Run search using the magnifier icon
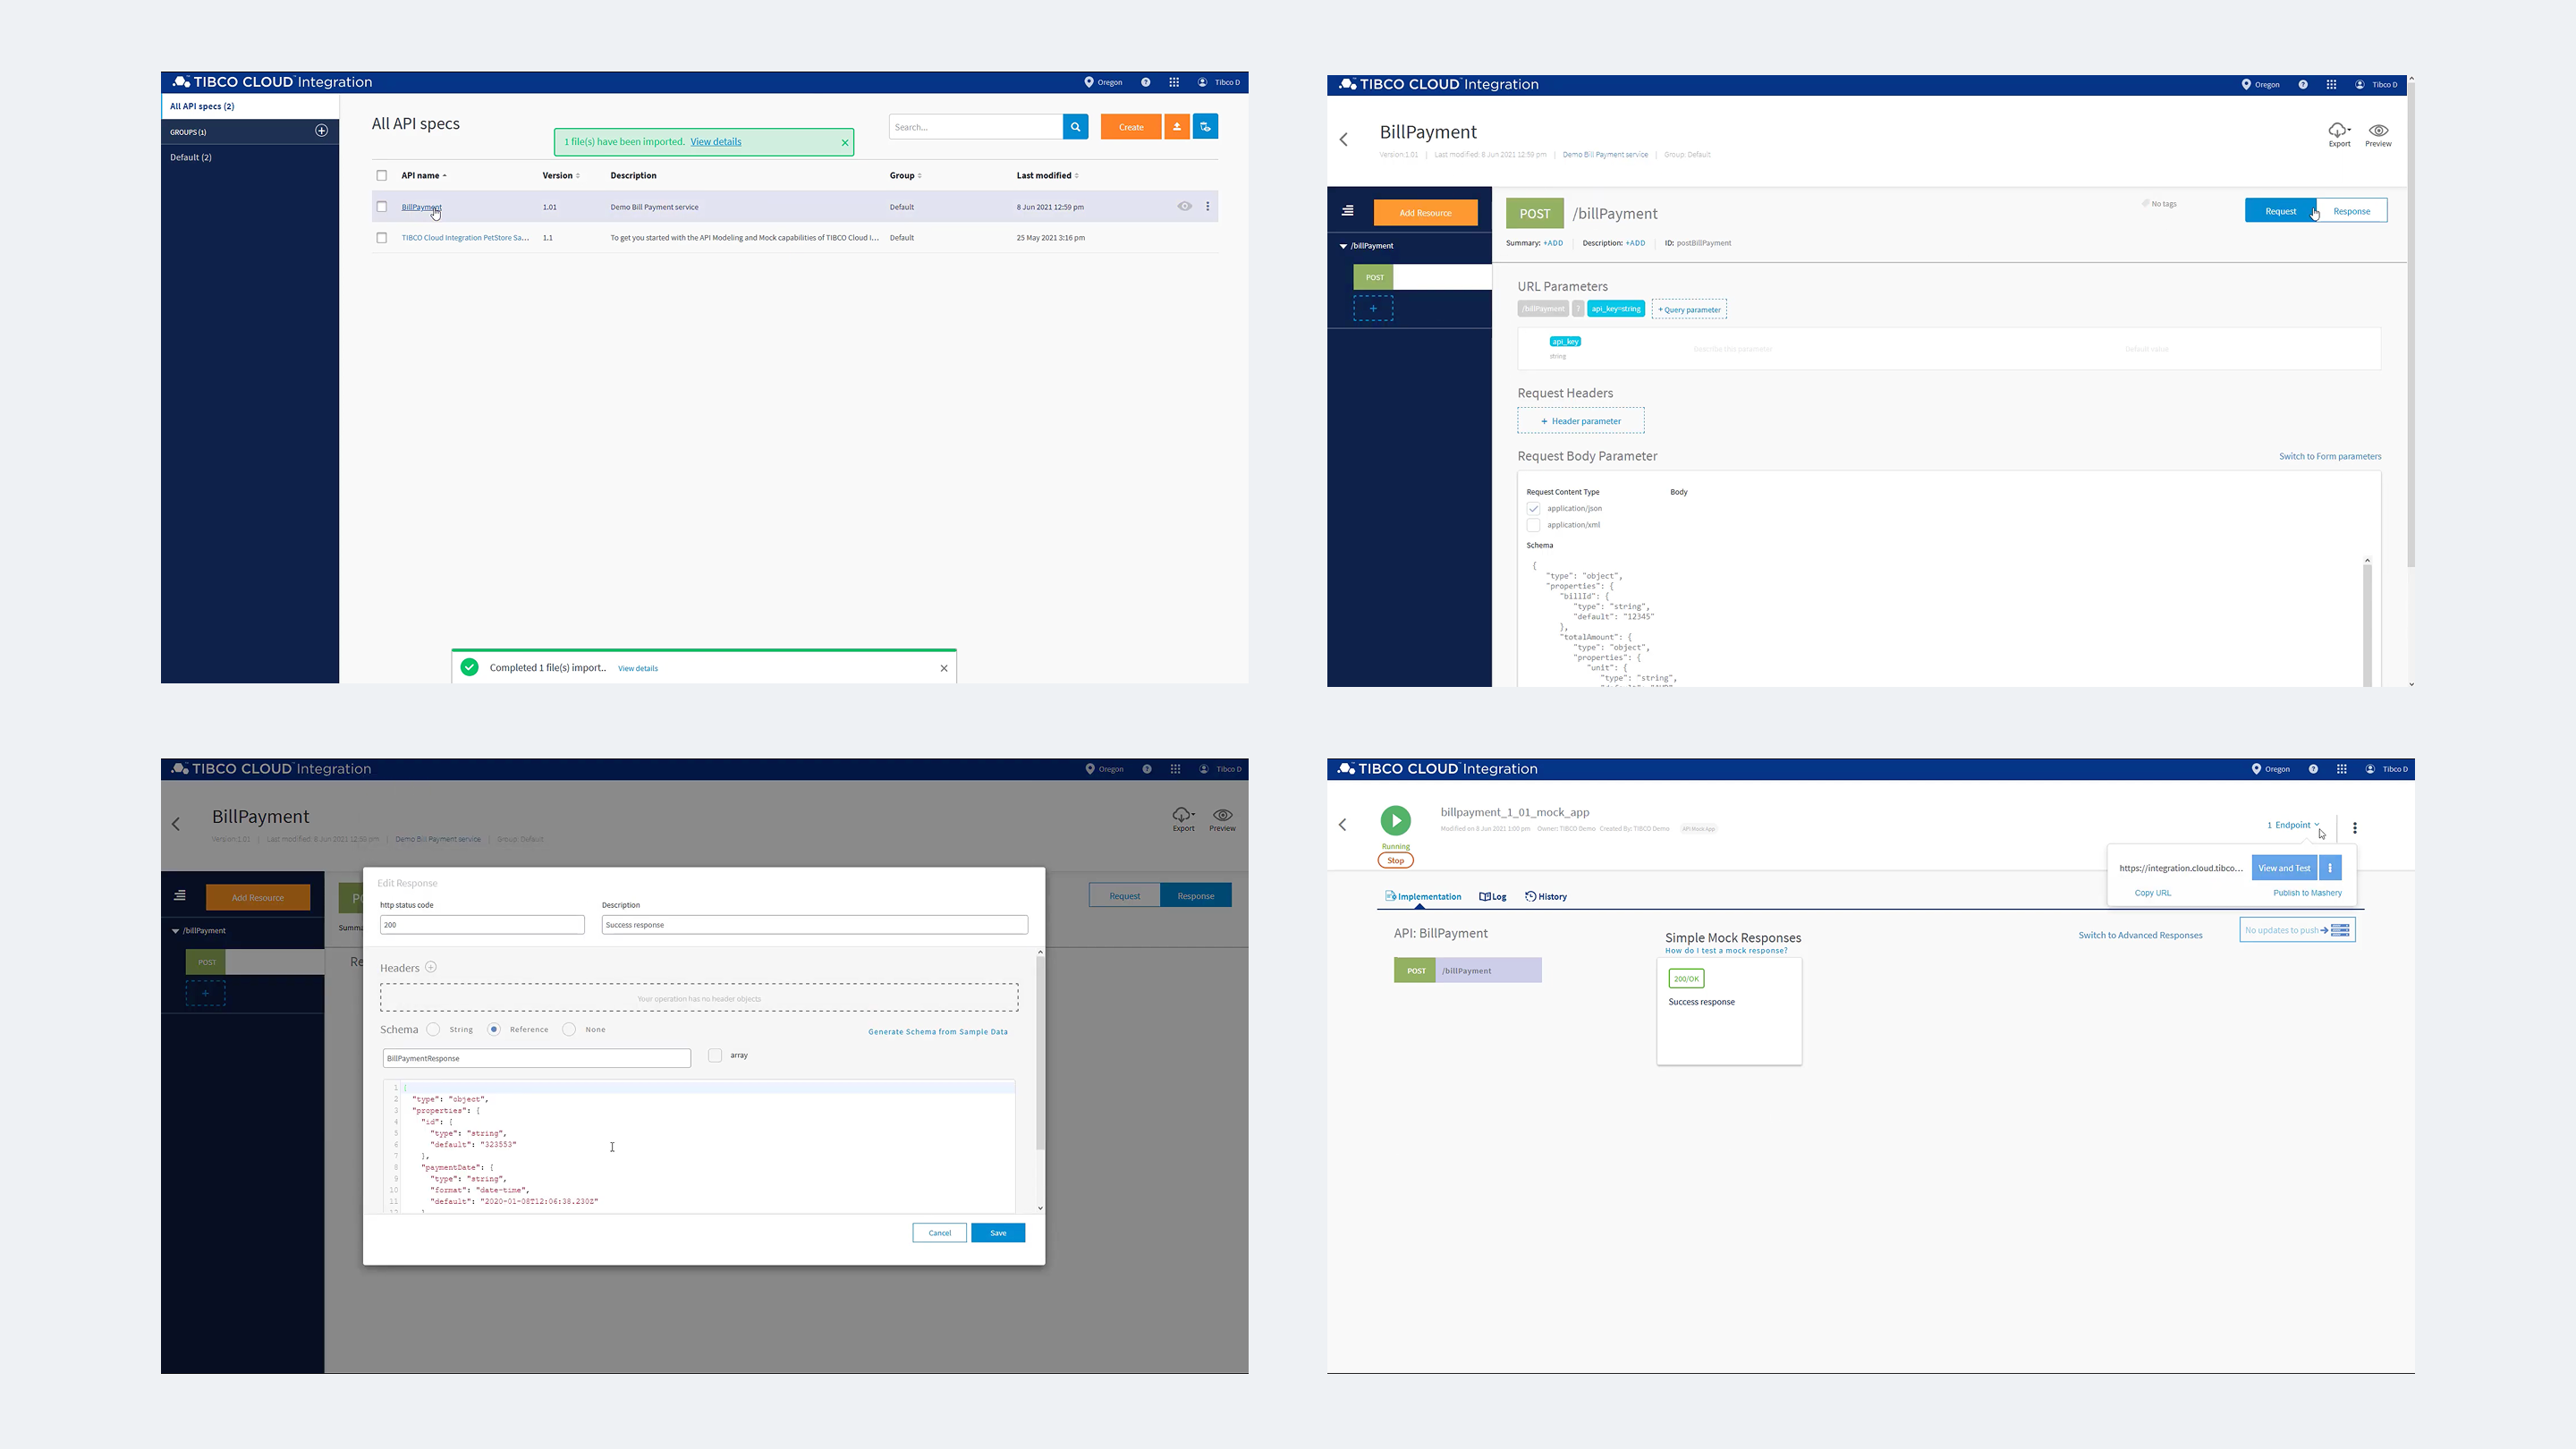This screenshot has height=1449, width=2576. tap(1075, 127)
